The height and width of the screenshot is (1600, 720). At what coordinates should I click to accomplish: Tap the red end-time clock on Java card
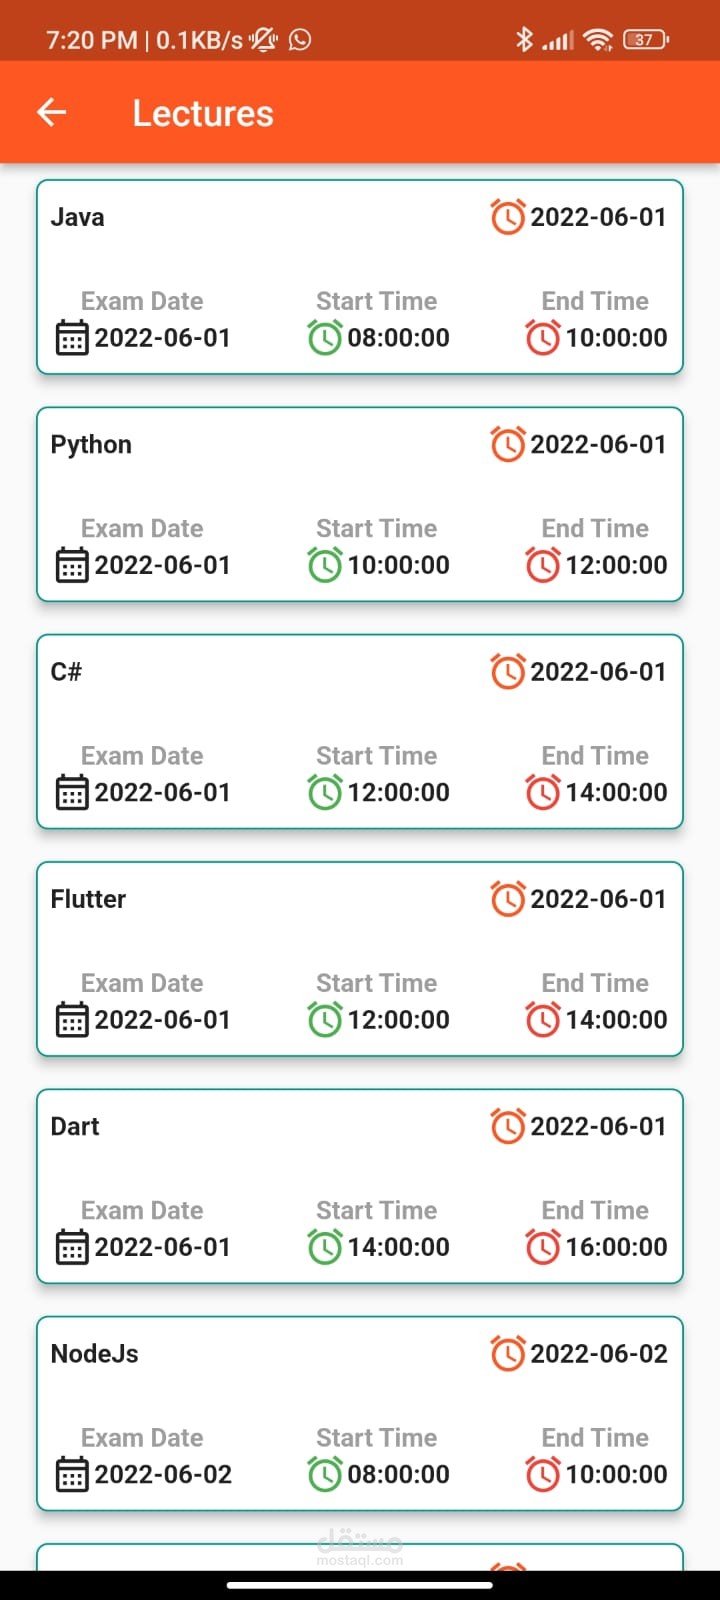click(x=543, y=337)
